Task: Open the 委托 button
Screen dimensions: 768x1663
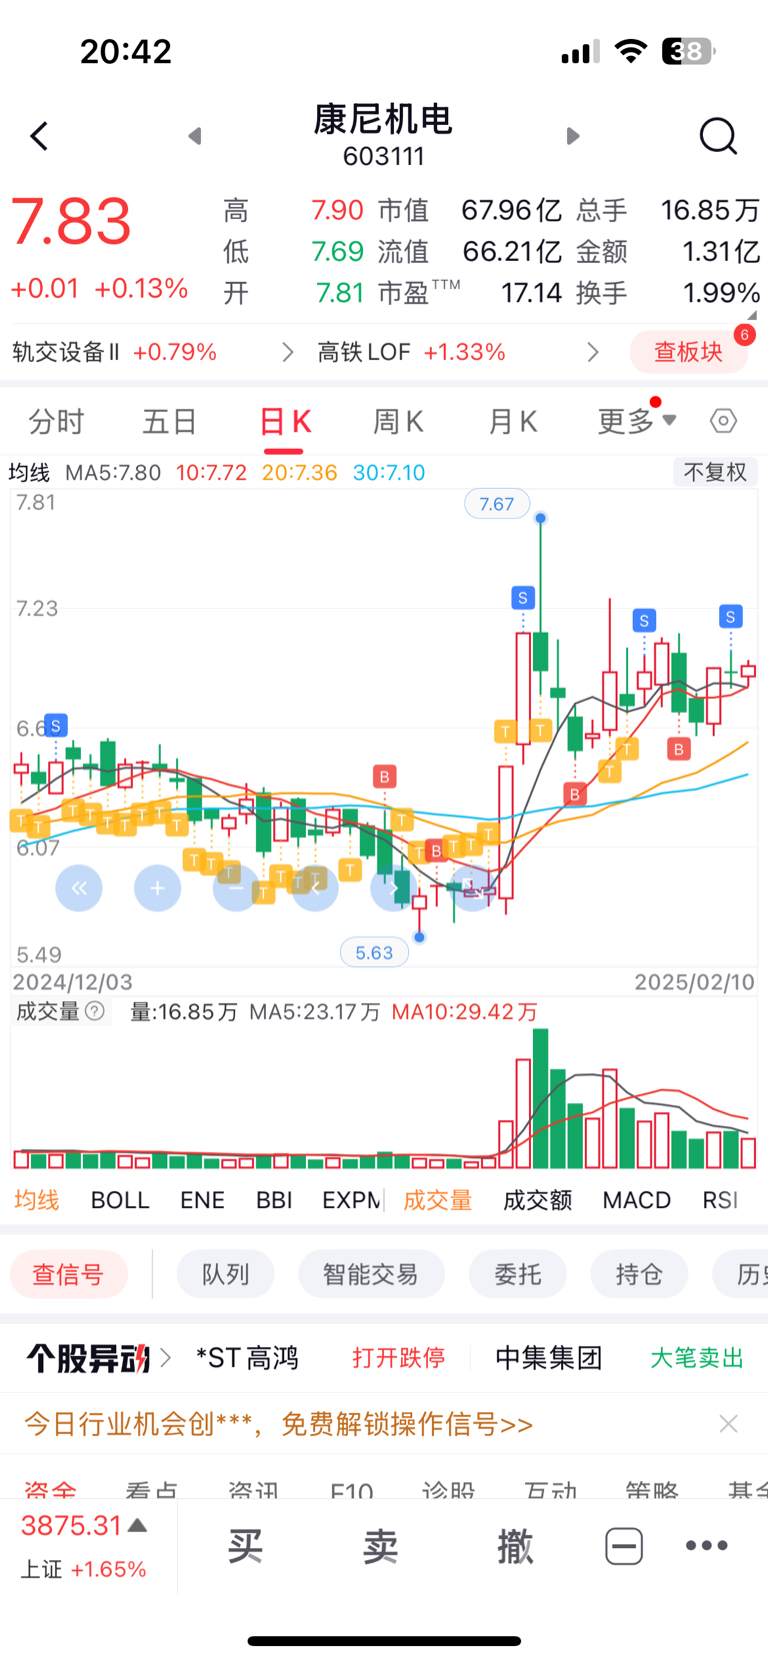Action: 518,1274
